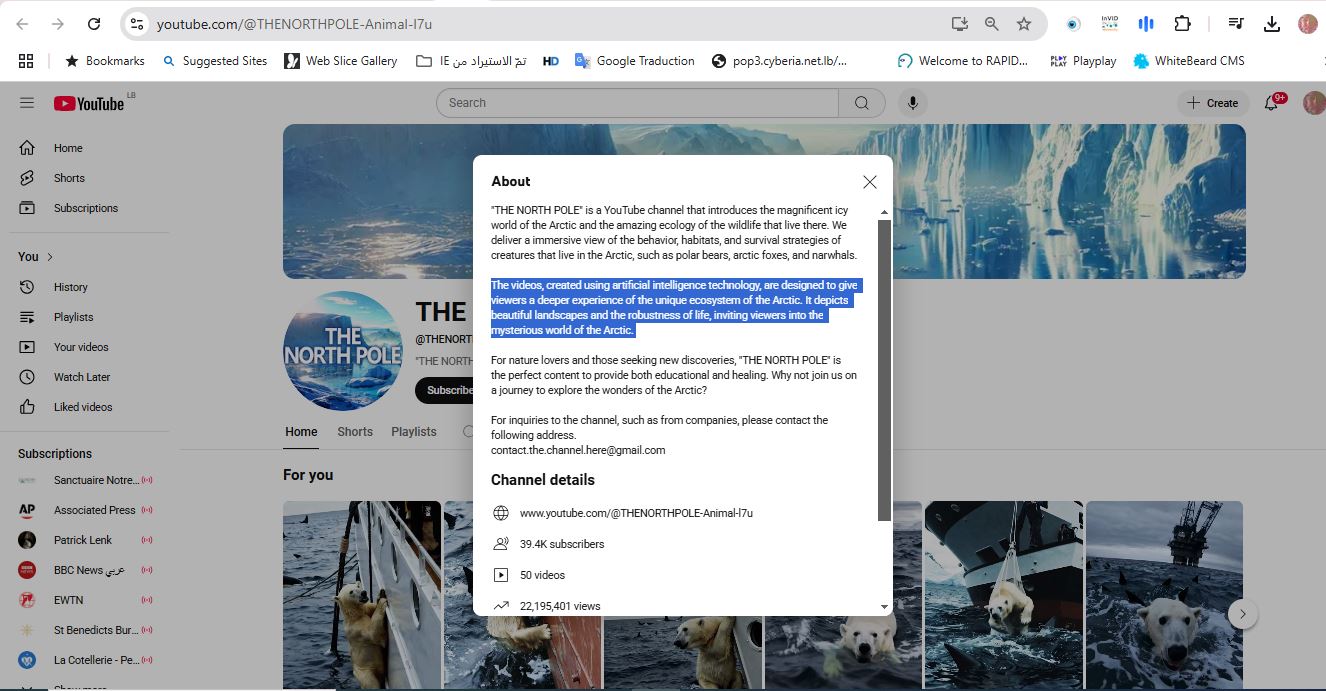Open the YouTube hamburger guide menu
Screen dimensions: 1326x691
[27, 103]
